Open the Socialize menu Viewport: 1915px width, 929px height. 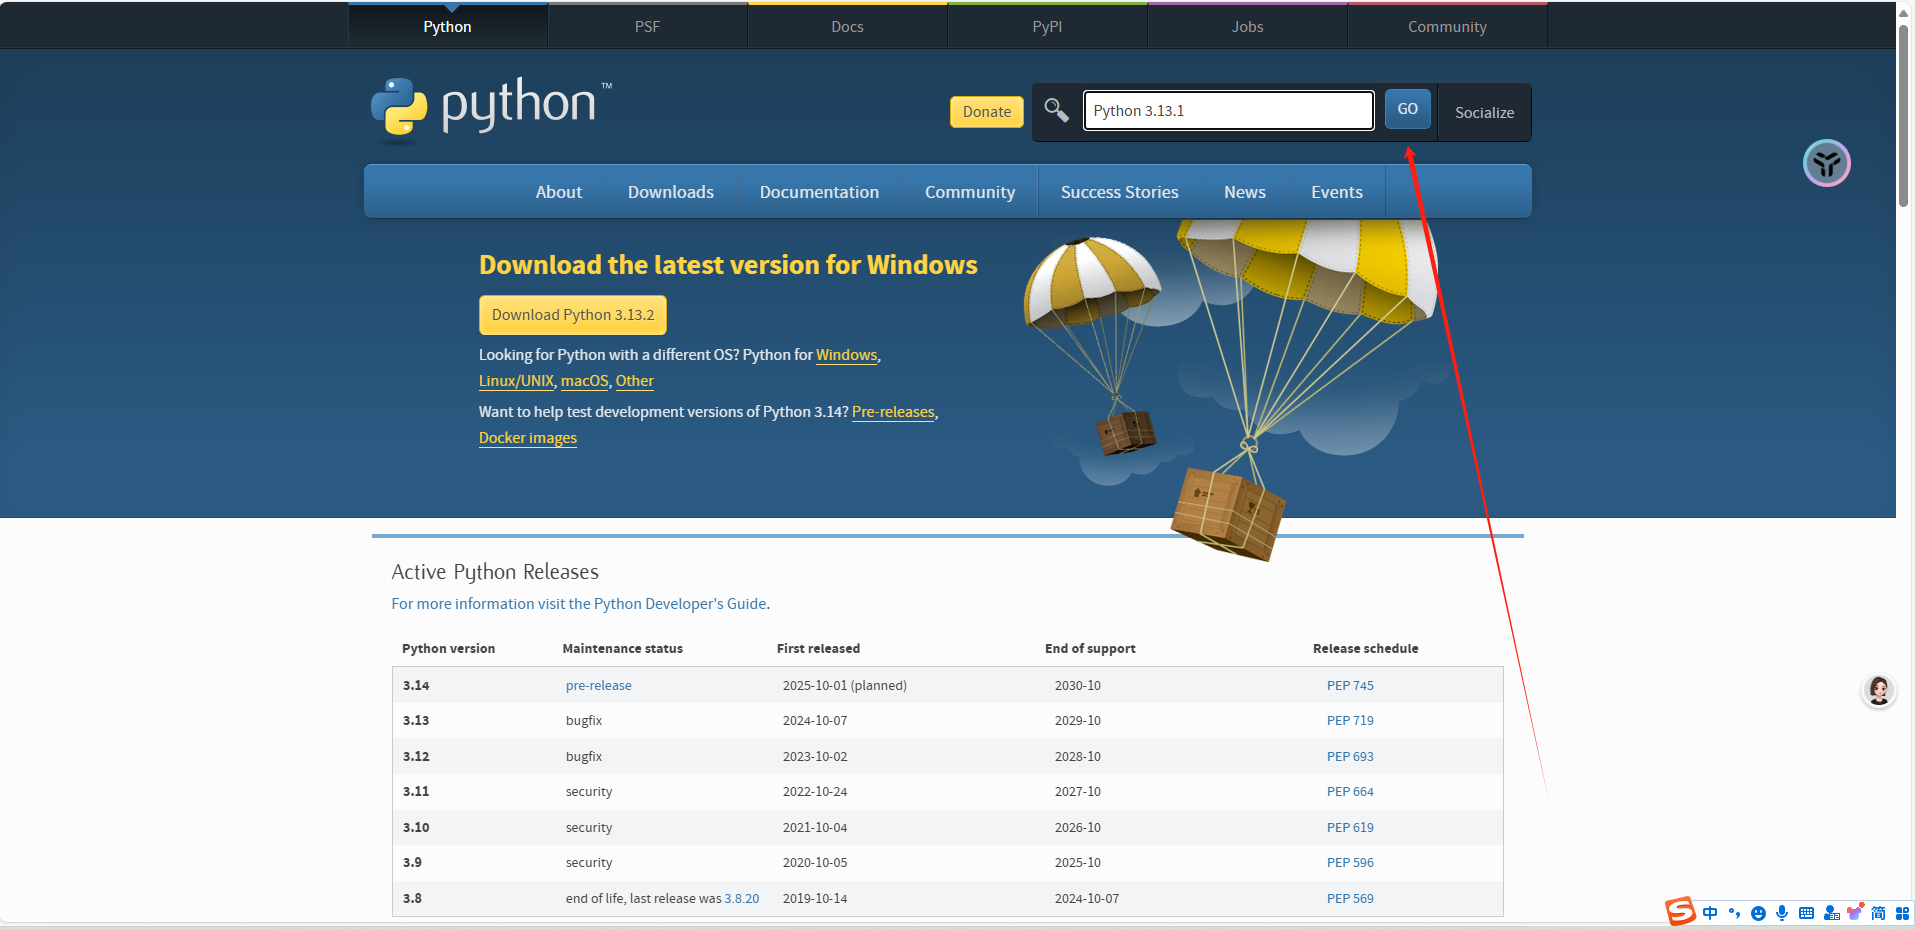pyautogui.click(x=1484, y=112)
